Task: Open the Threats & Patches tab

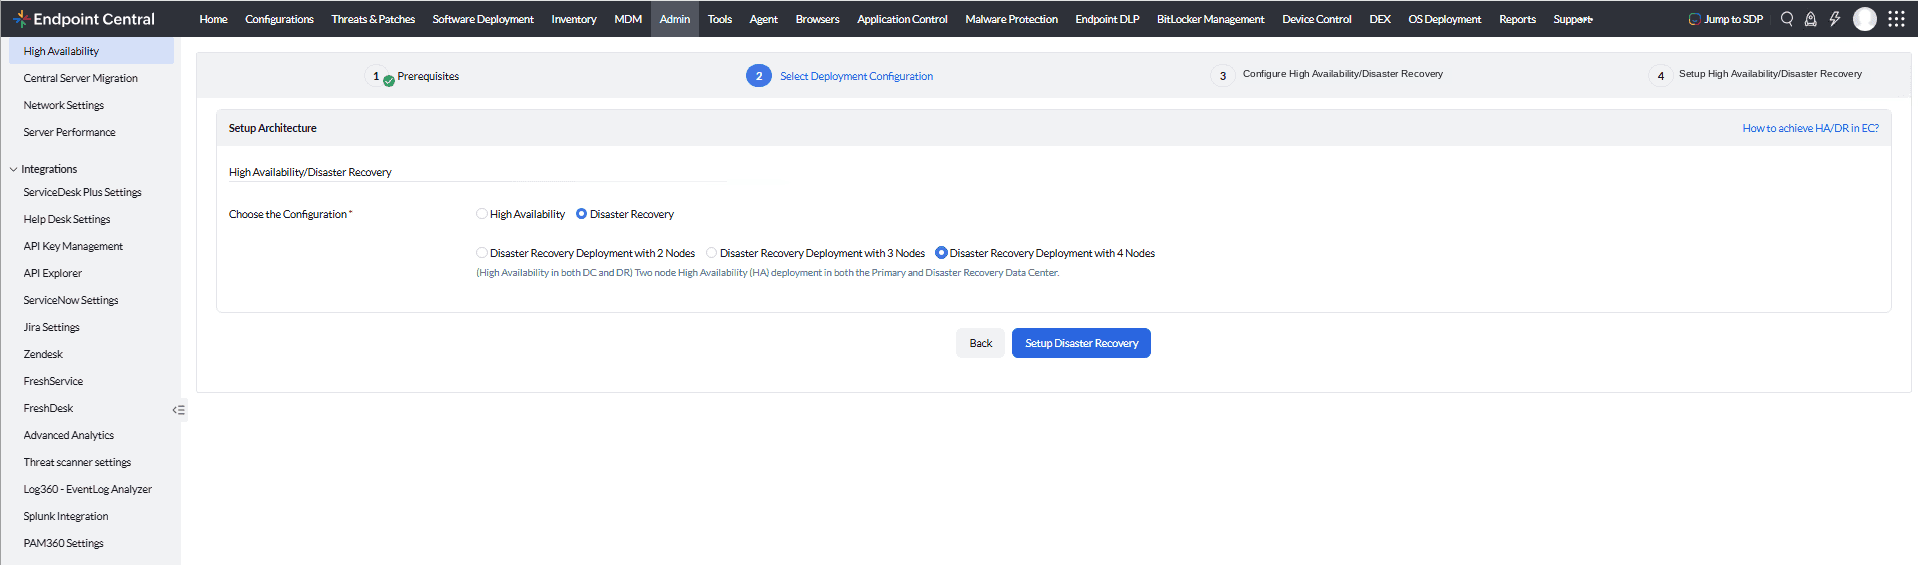Action: (x=373, y=19)
